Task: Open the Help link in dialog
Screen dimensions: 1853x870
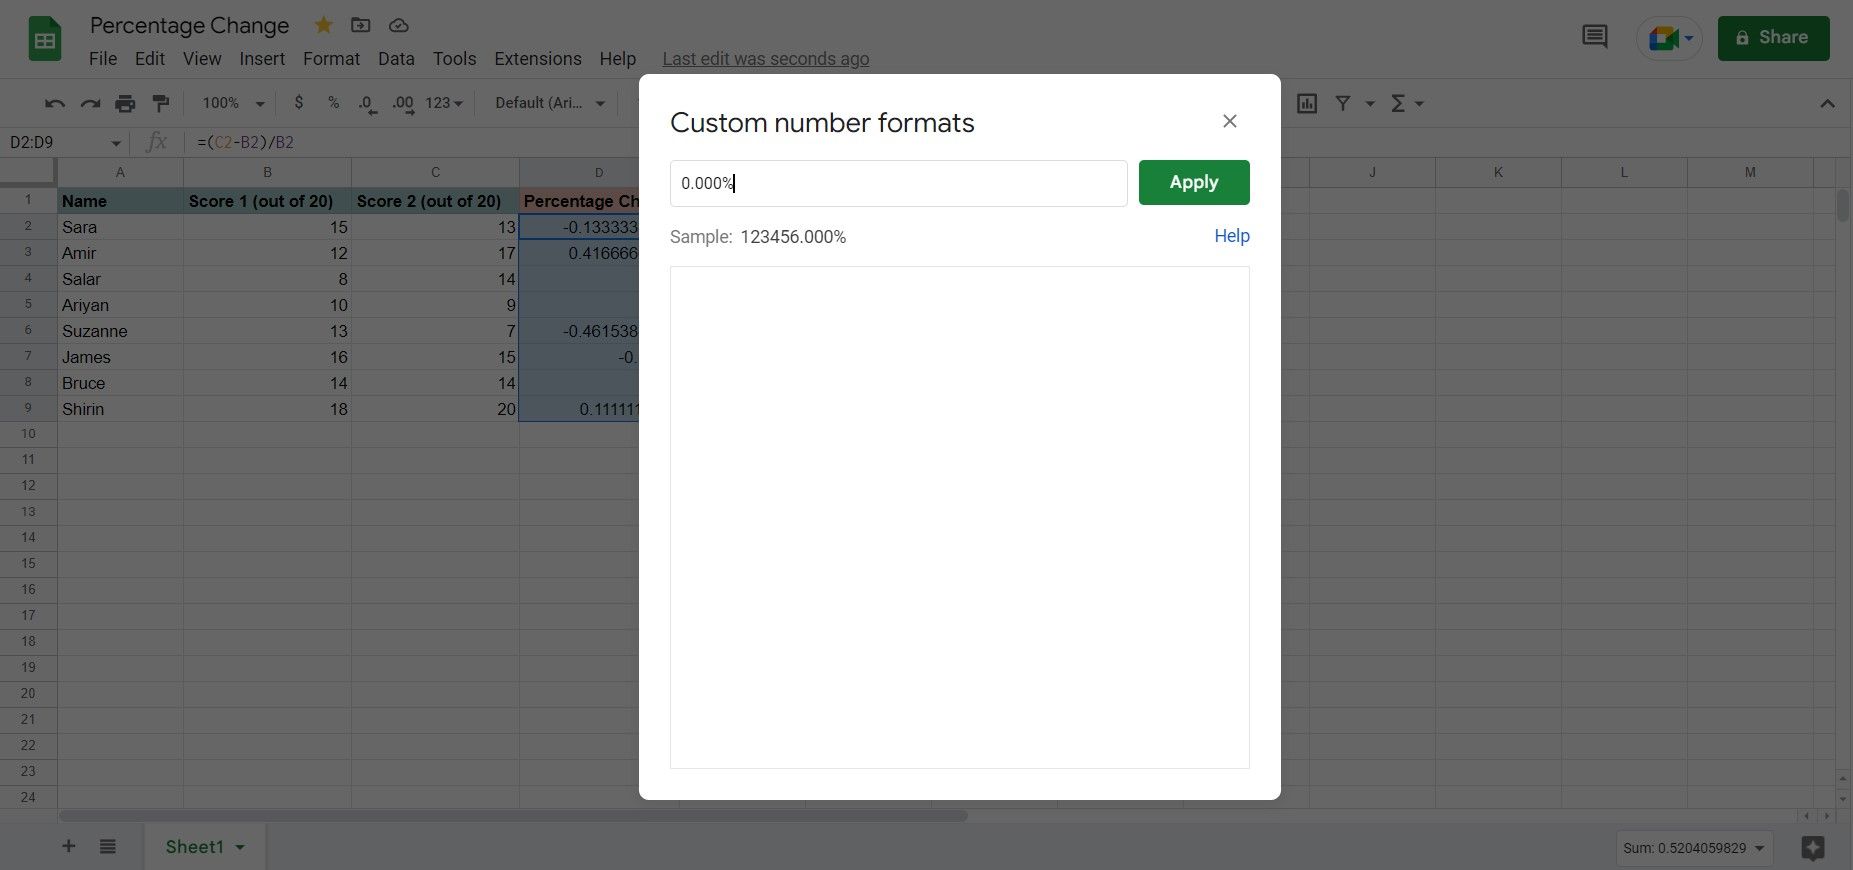Action: click(1231, 236)
